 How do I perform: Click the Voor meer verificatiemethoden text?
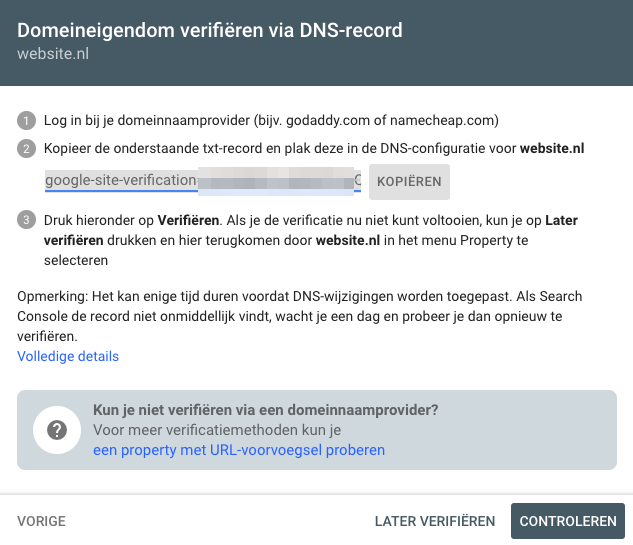coord(217,430)
